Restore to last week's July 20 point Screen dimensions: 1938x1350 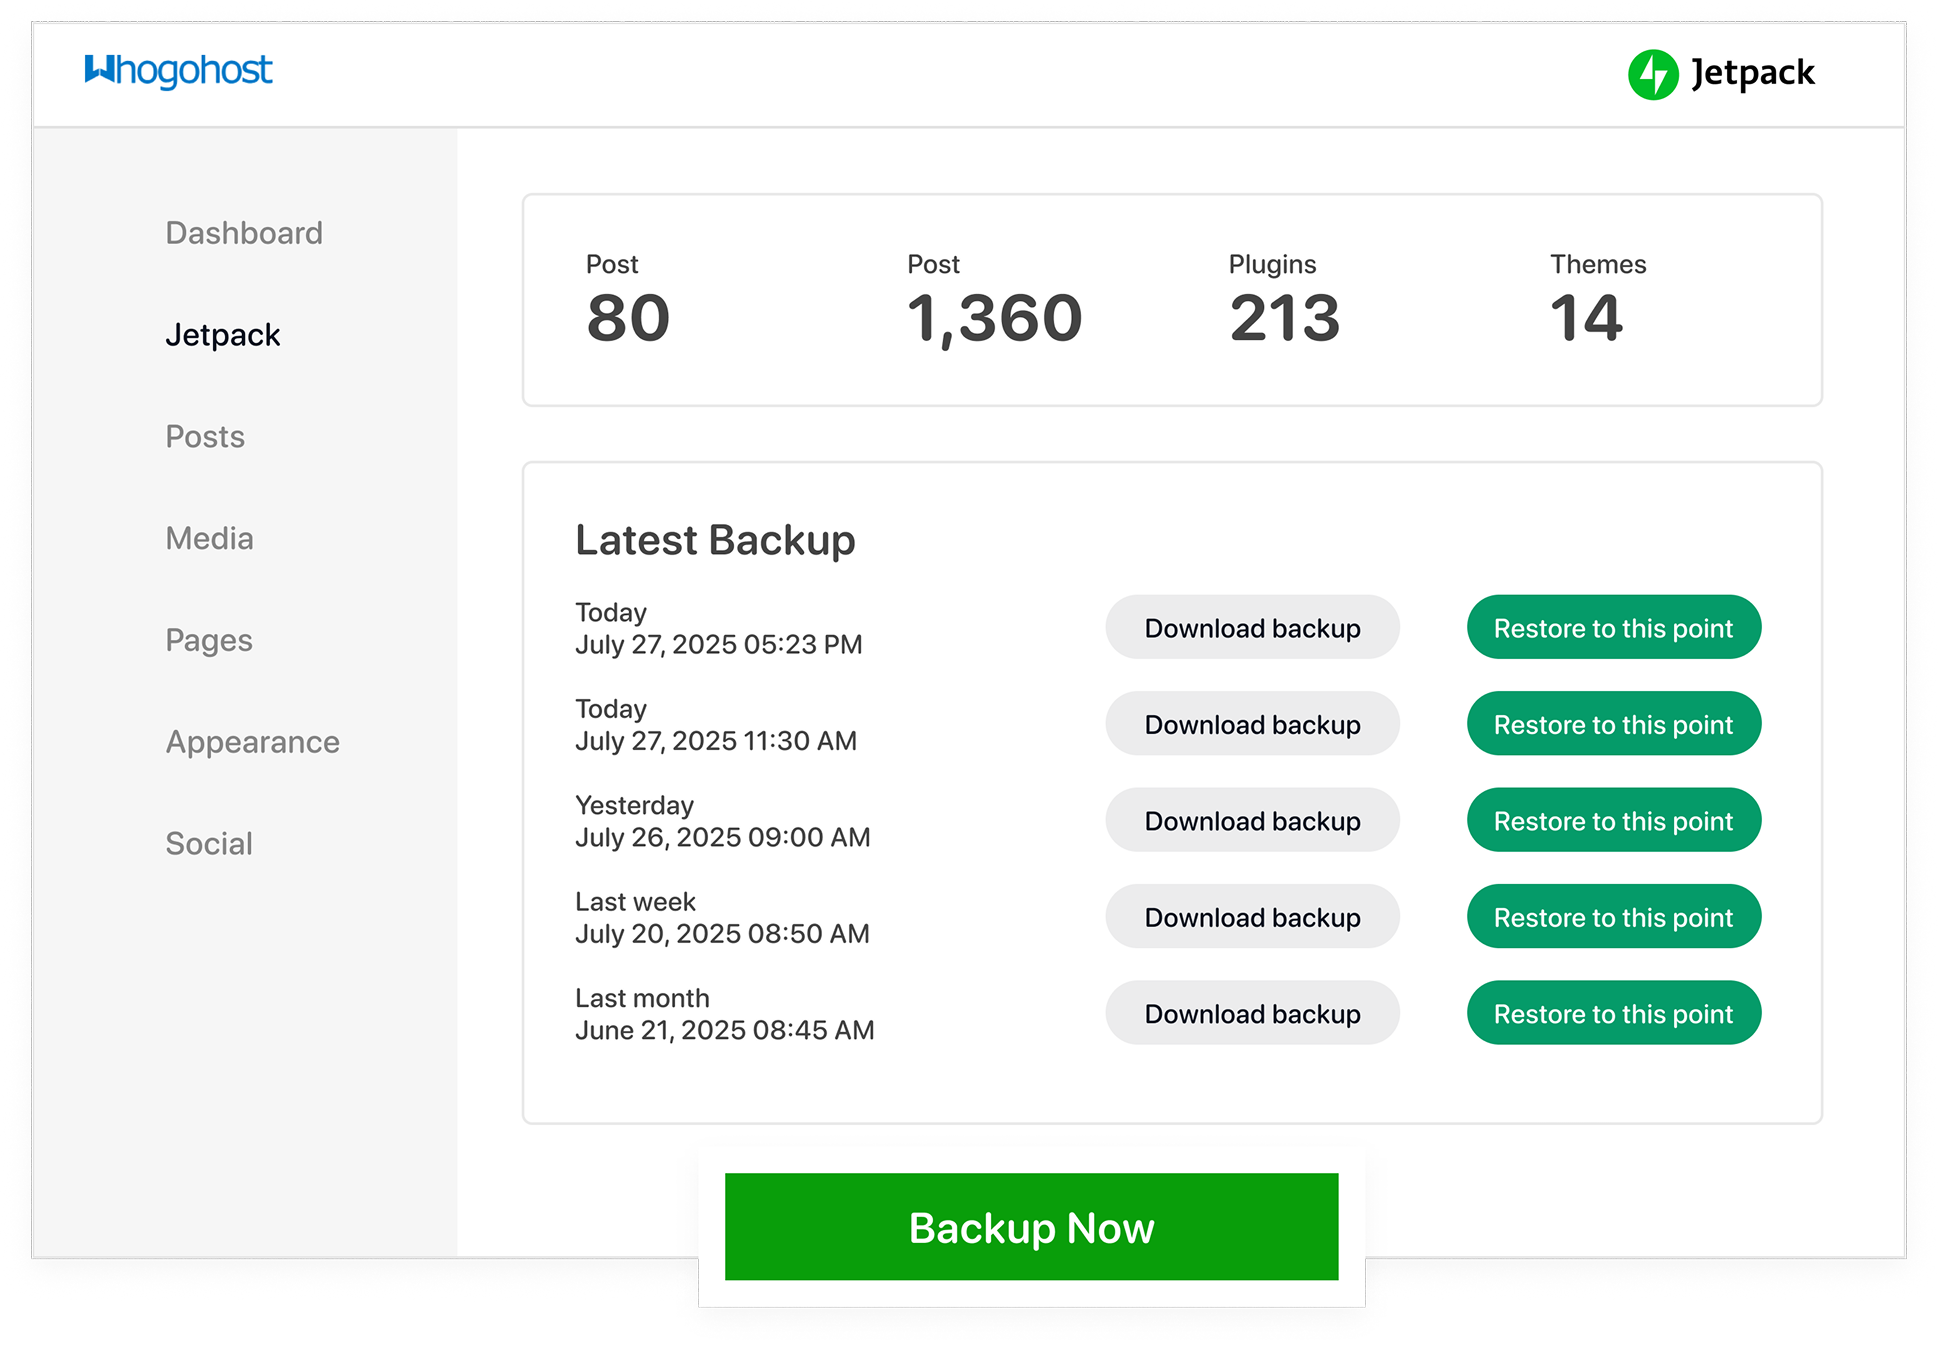coord(1613,917)
